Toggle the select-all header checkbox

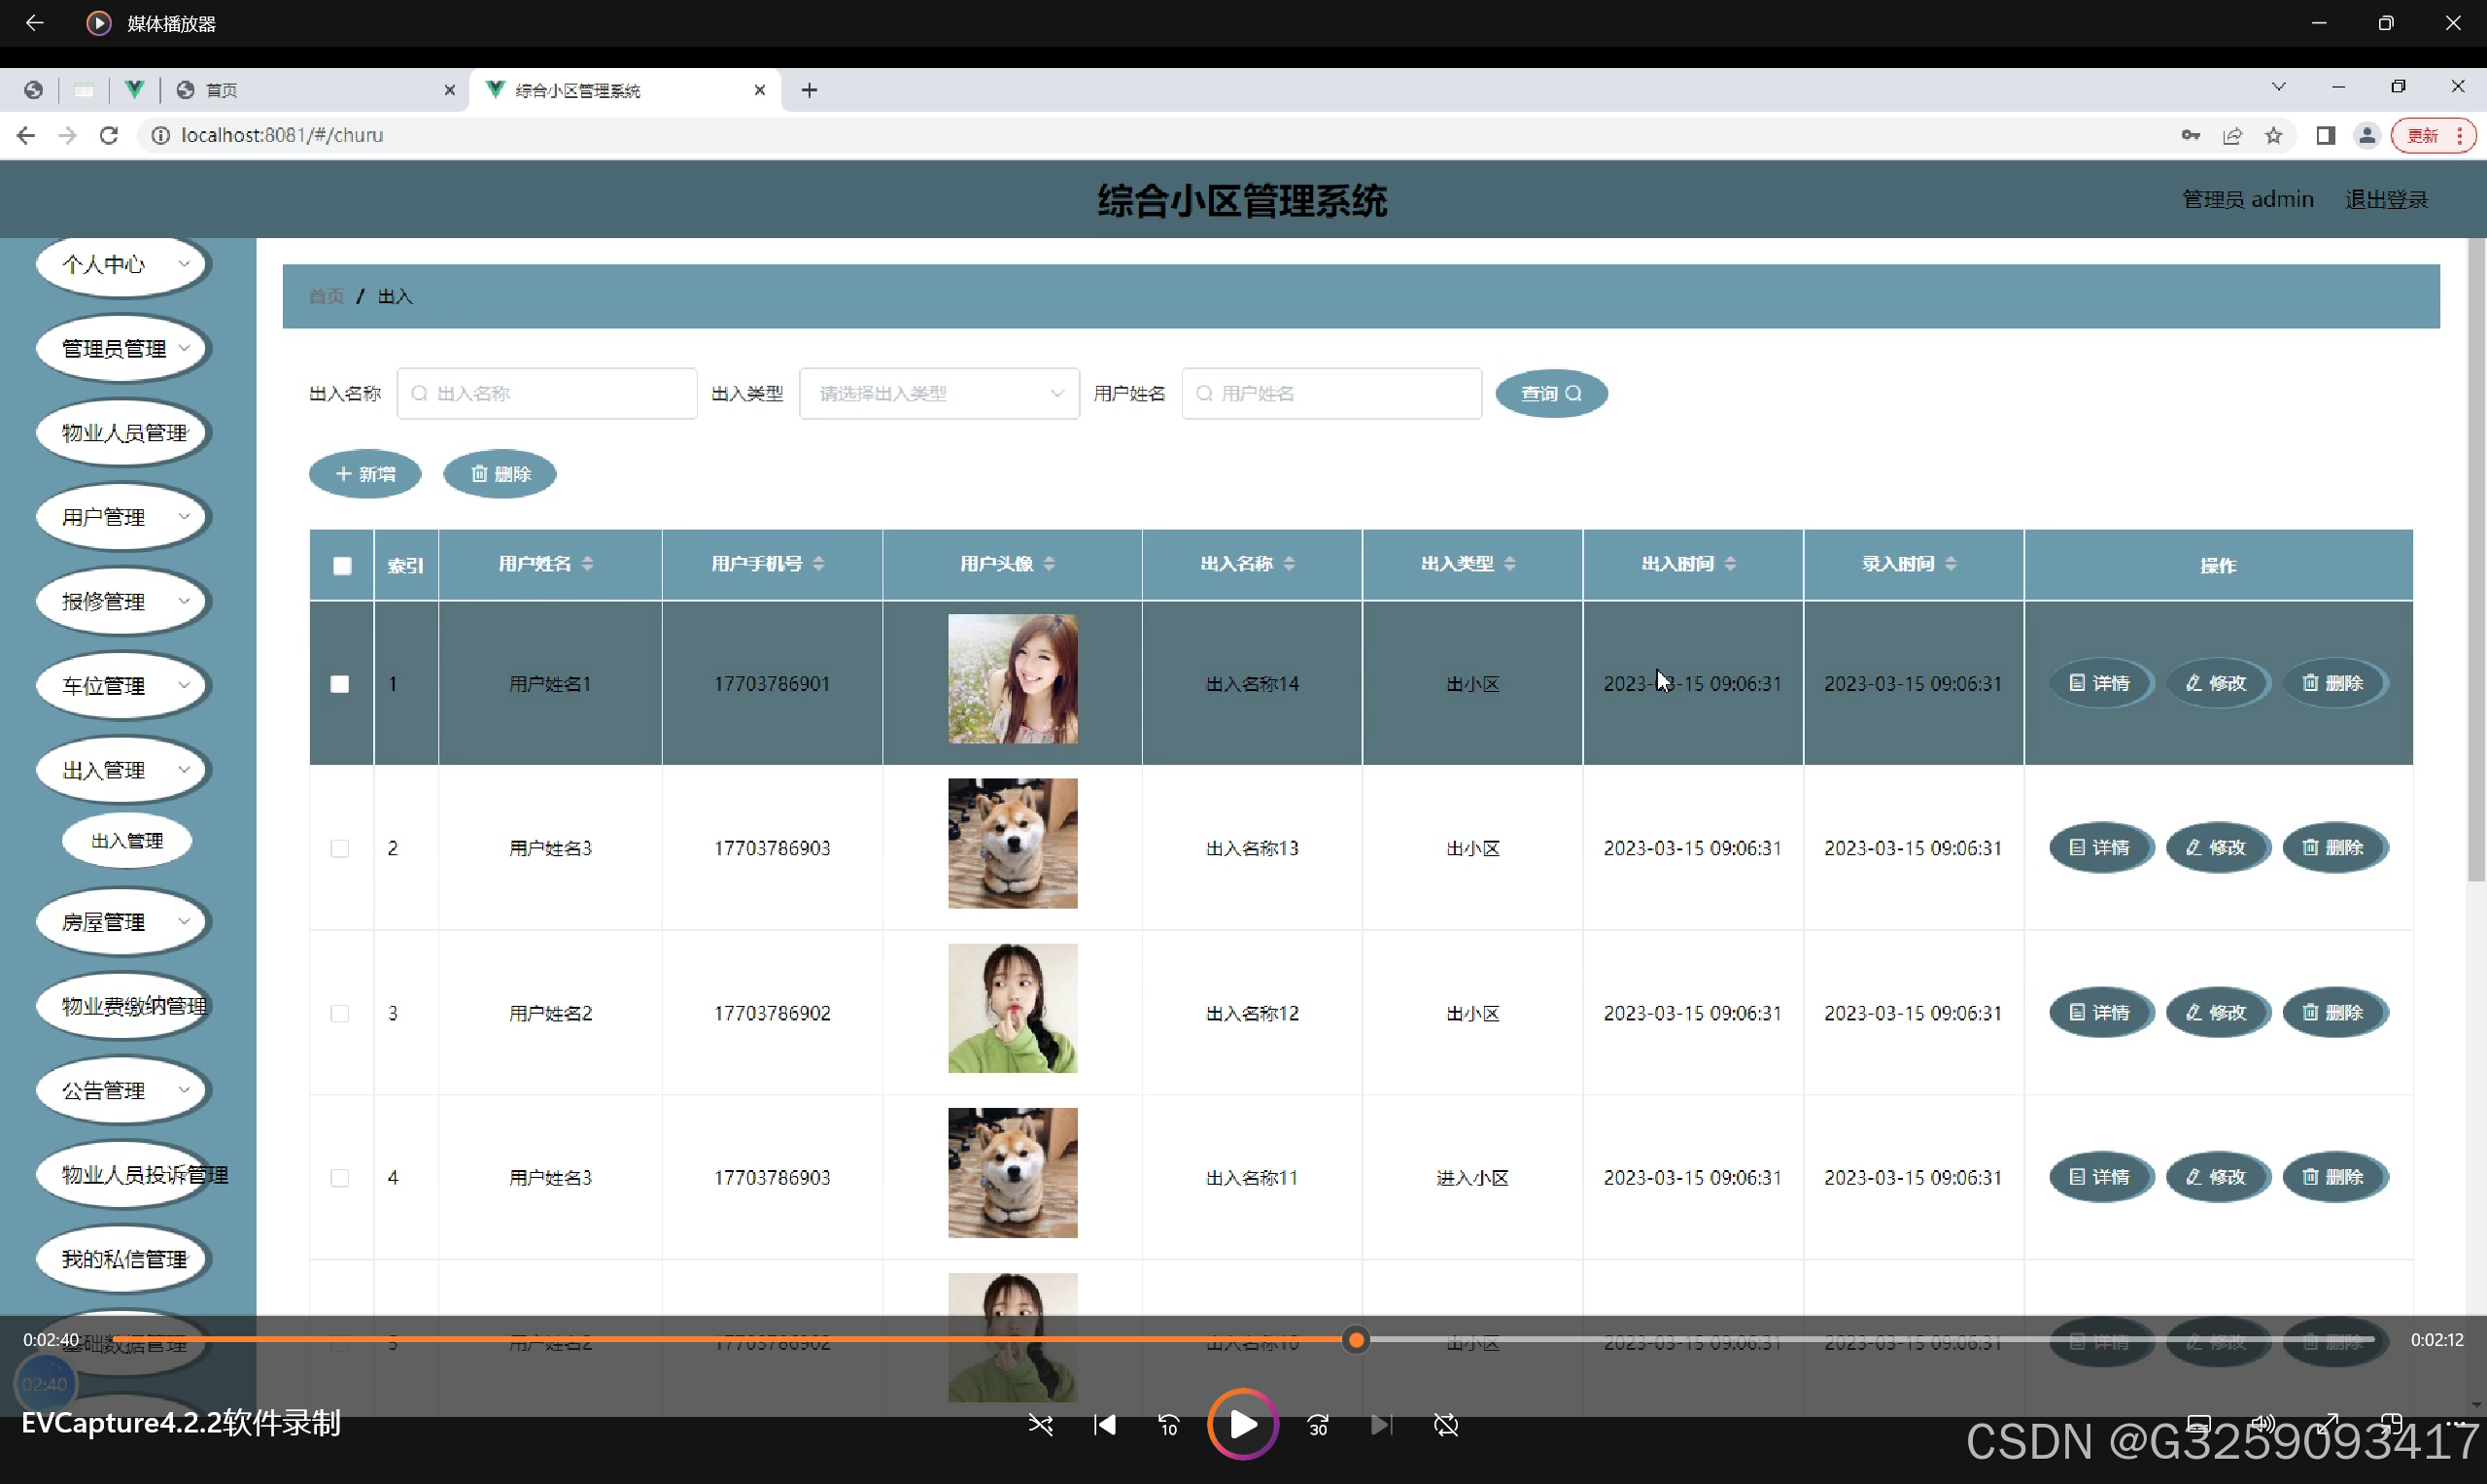[342, 566]
